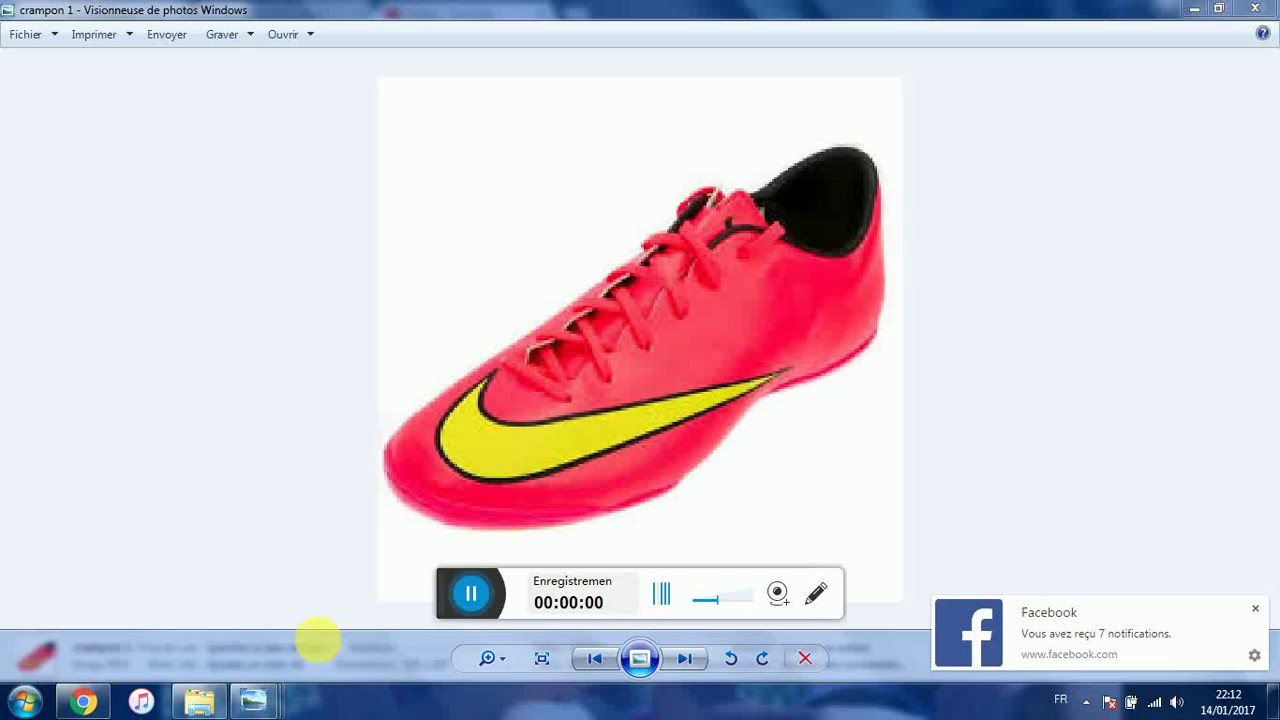
Task: Click the magnifier zoom icon in photo viewer
Action: coord(487,658)
